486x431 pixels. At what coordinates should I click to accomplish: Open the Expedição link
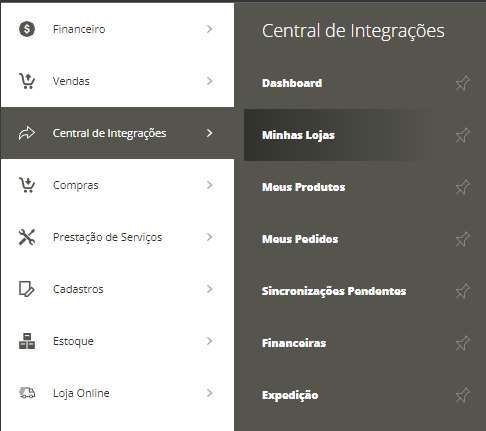point(290,395)
